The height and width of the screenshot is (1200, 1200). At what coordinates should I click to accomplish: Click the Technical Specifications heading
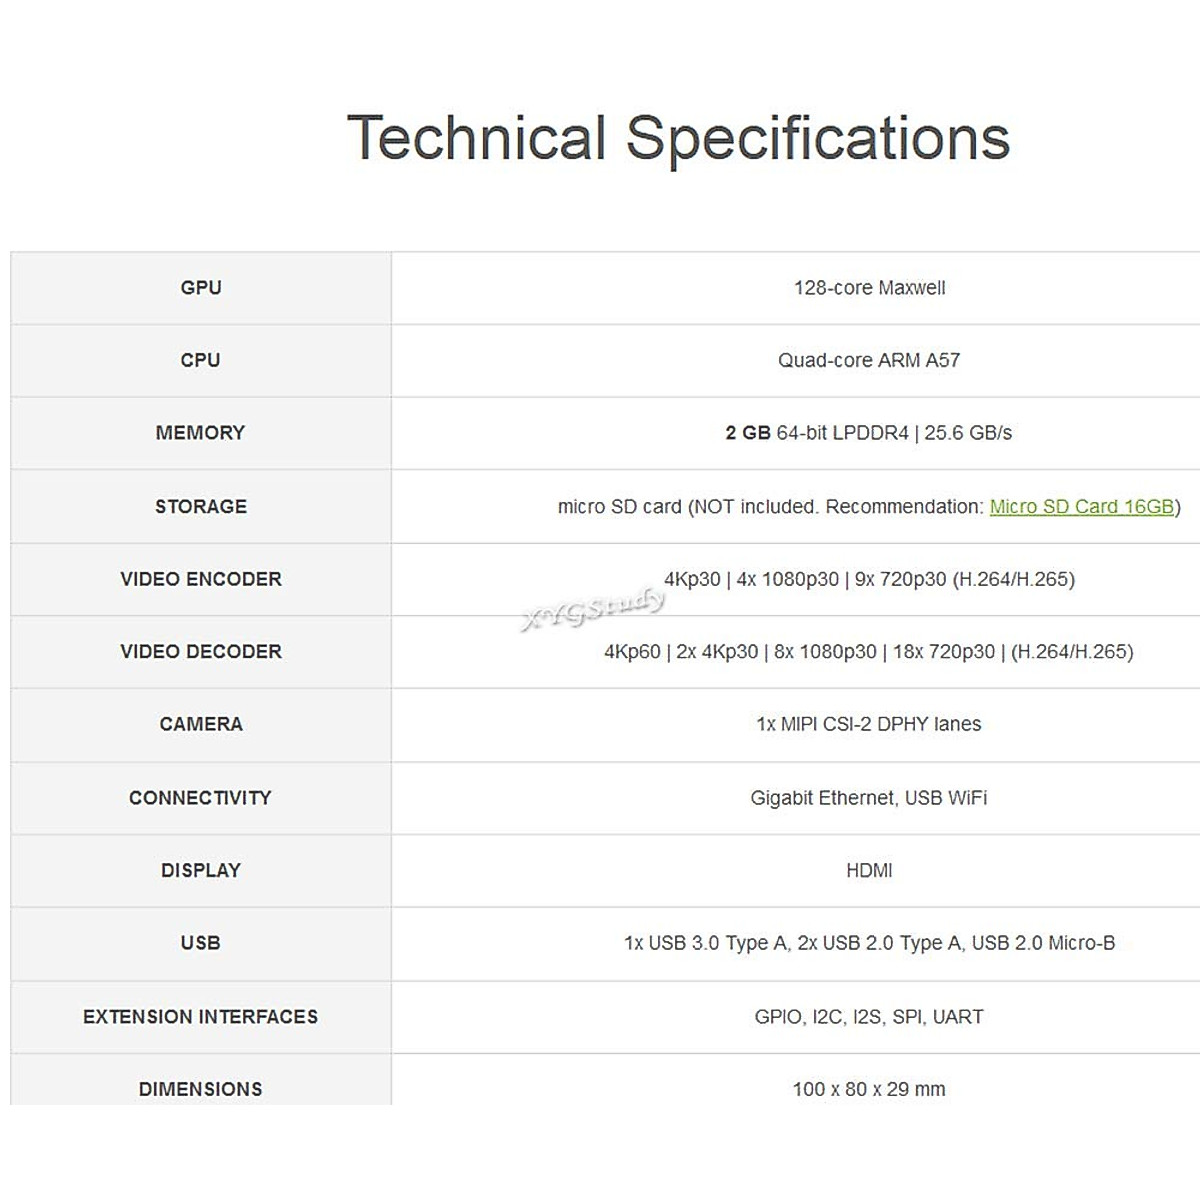[678, 138]
